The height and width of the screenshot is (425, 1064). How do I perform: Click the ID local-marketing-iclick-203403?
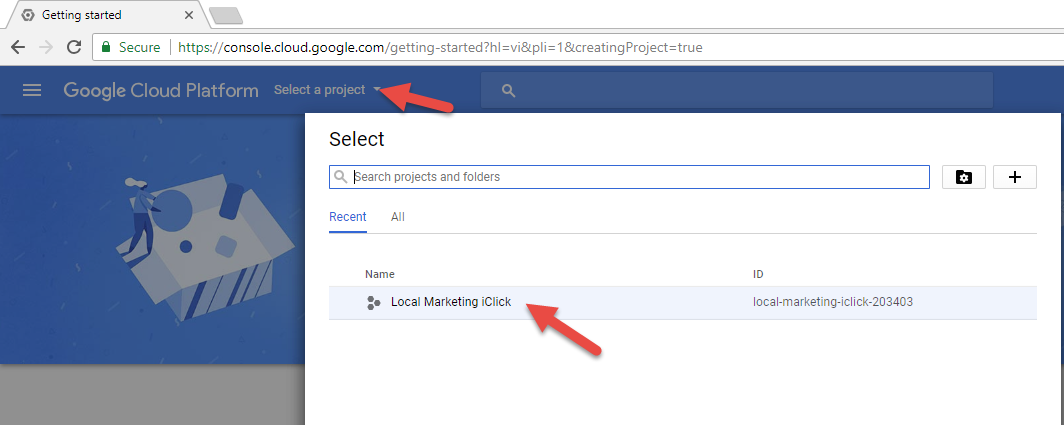tap(833, 302)
